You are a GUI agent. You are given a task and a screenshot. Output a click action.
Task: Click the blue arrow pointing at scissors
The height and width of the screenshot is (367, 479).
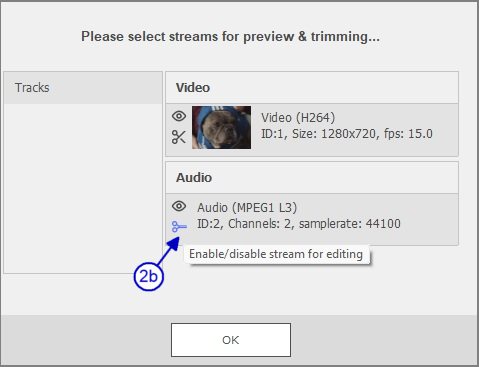169,251
